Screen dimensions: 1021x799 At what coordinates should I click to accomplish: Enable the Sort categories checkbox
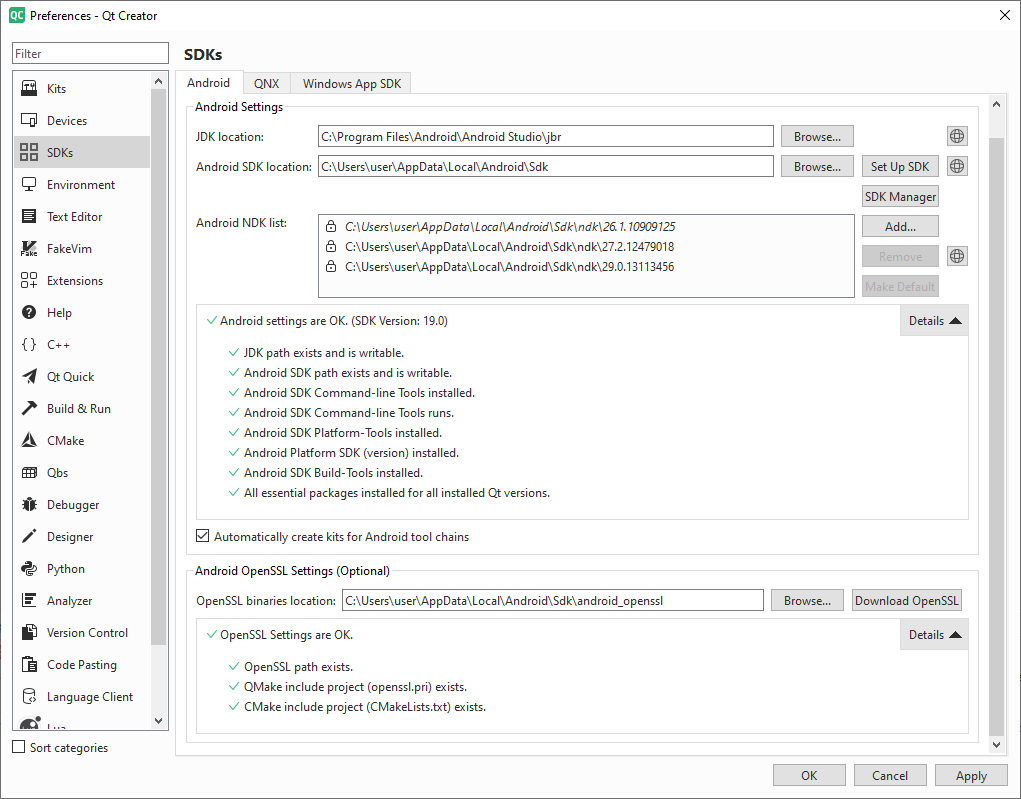click(x=19, y=747)
